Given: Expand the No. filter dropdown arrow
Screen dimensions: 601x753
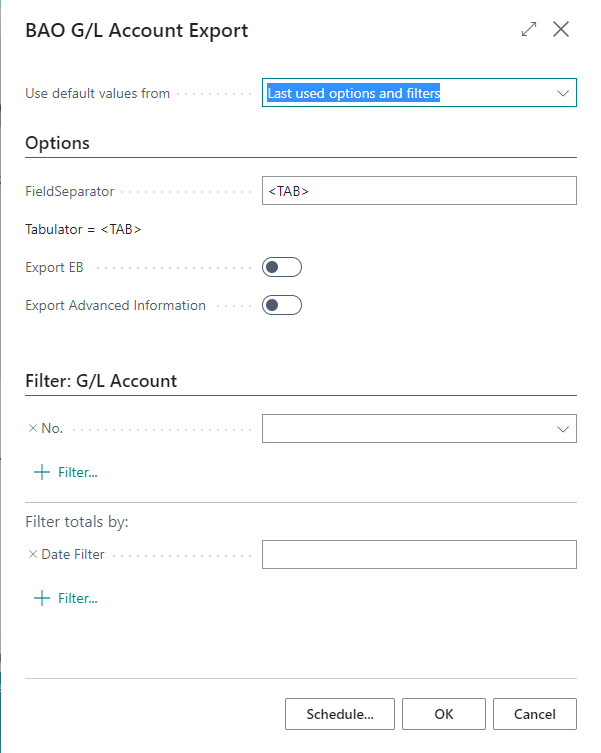Looking at the screenshot, I should click(563, 429).
